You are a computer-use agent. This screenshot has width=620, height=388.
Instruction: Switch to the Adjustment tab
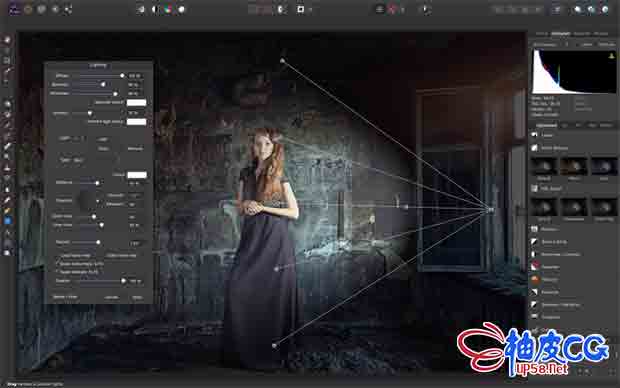(x=546, y=125)
